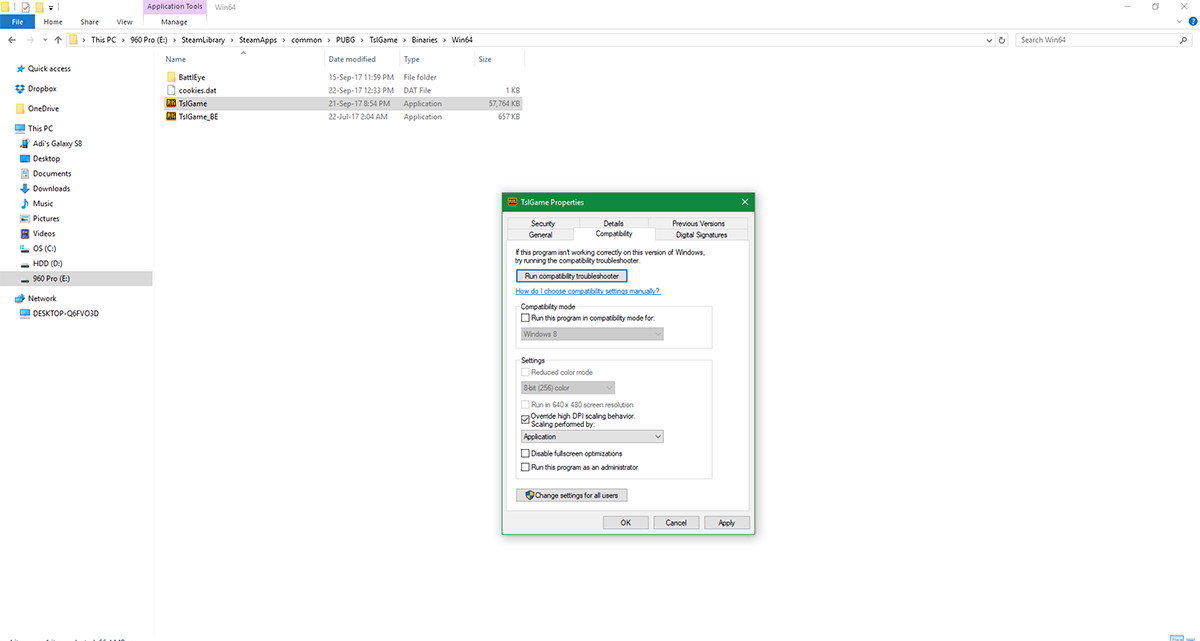Open the BattlEye folder icon
Screen dimensions: 1200x641
171,77
